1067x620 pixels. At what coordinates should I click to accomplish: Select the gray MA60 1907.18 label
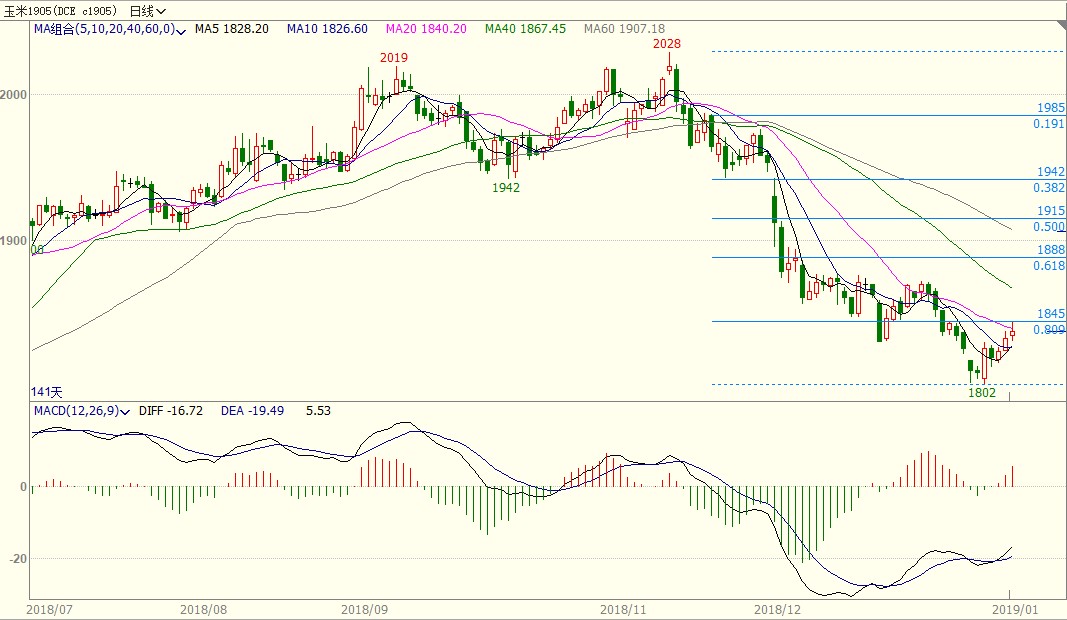(624, 29)
